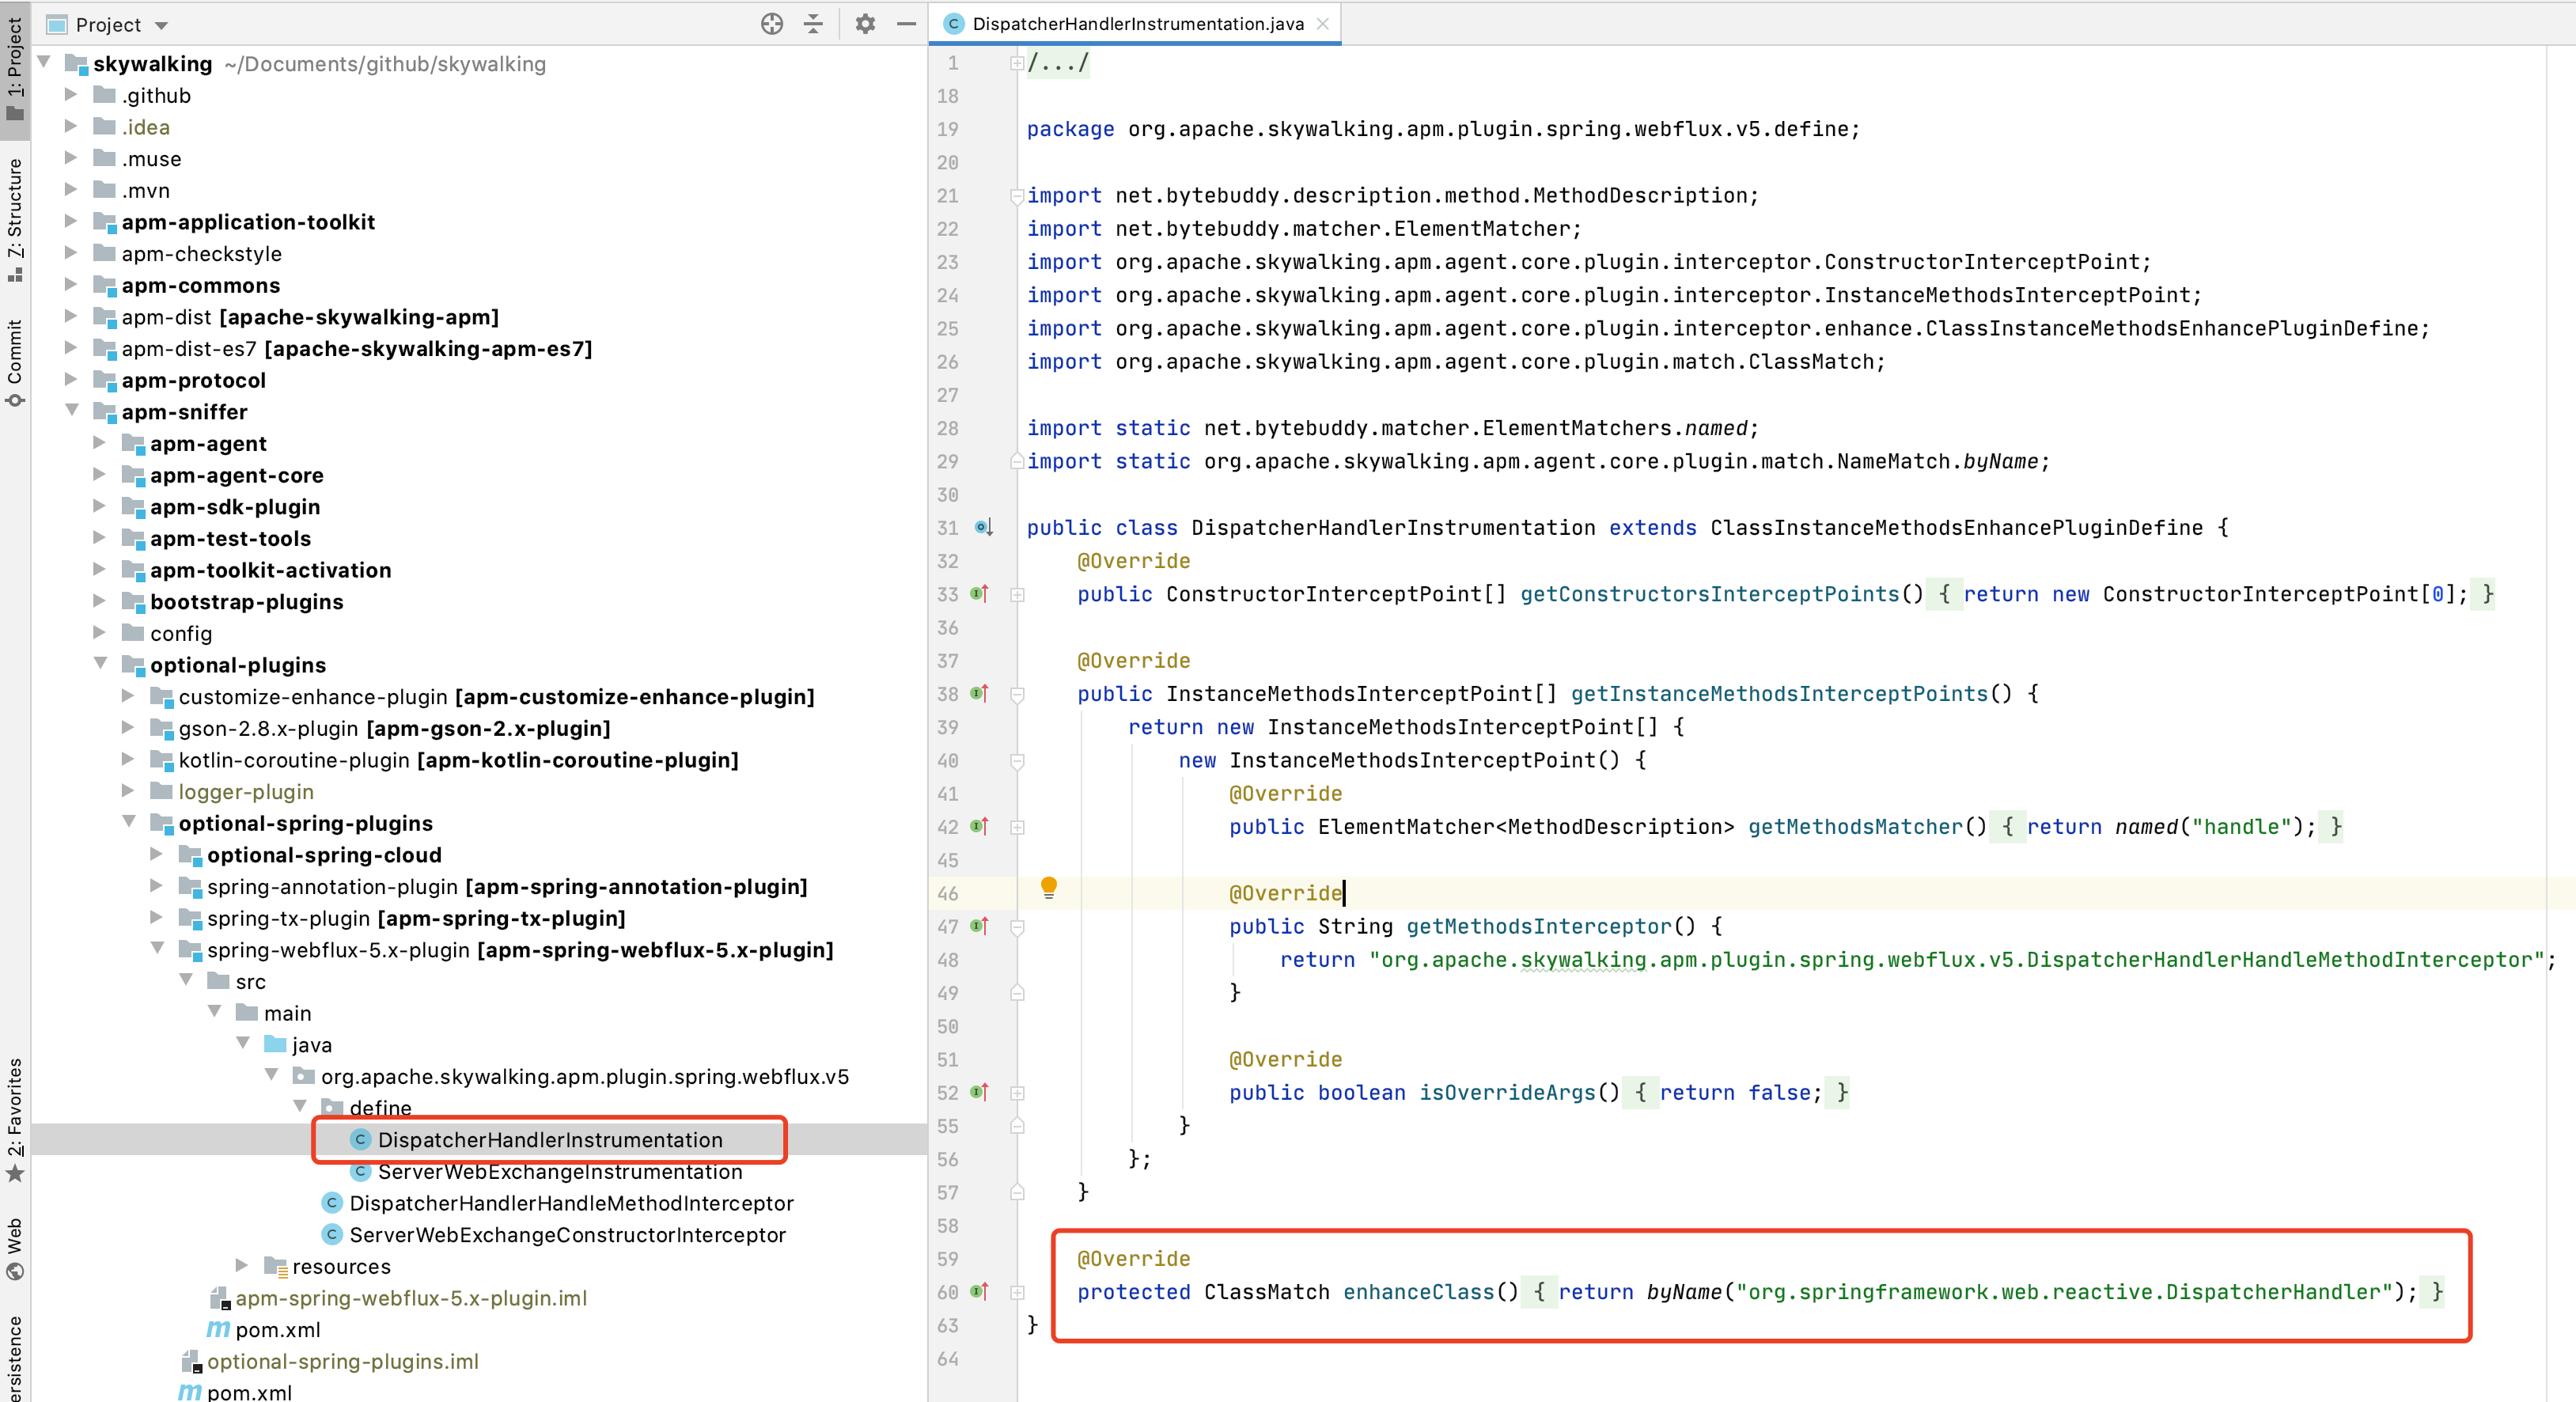Collapse the optional-plugins folder

[x=101, y=664]
